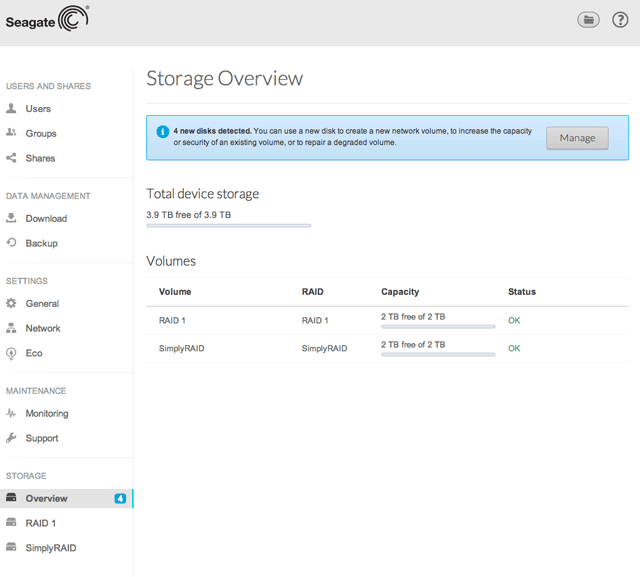
Task: Click the blue info icon in notification
Action: [162, 131]
